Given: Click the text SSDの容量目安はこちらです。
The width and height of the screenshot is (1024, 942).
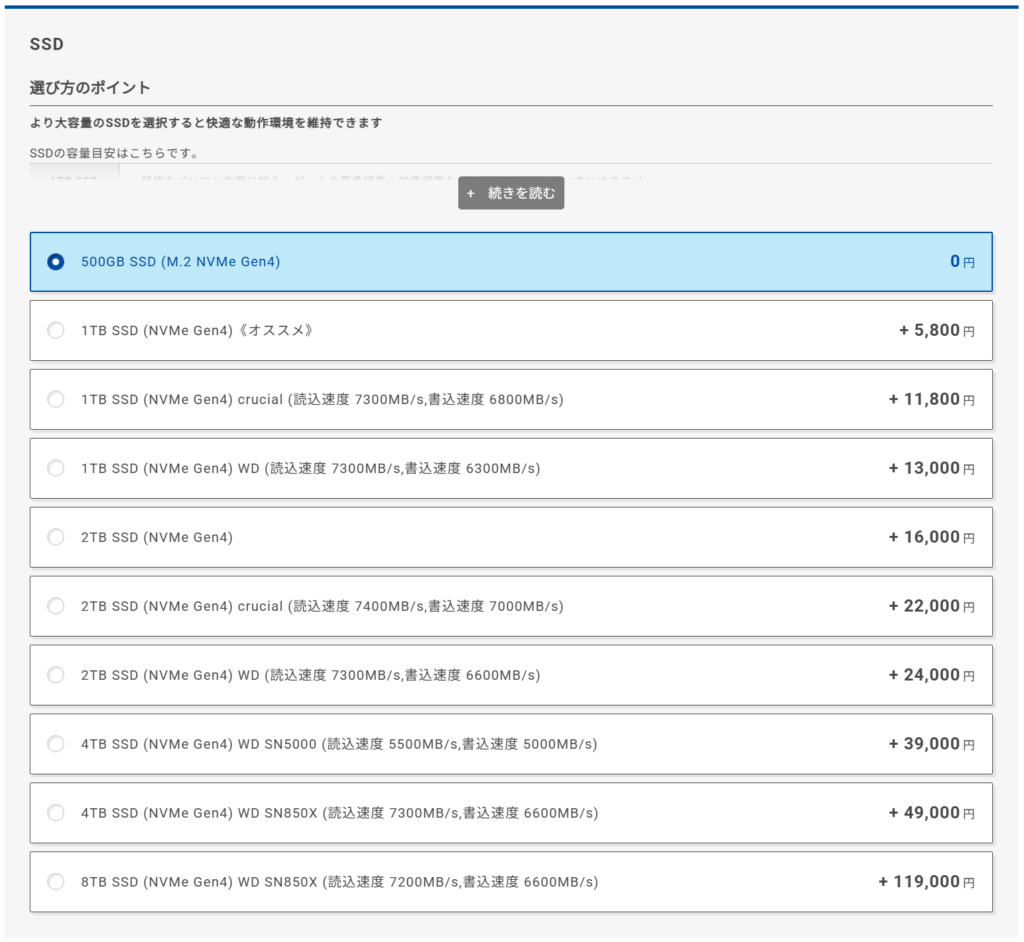Looking at the screenshot, I should click(x=114, y=153).
